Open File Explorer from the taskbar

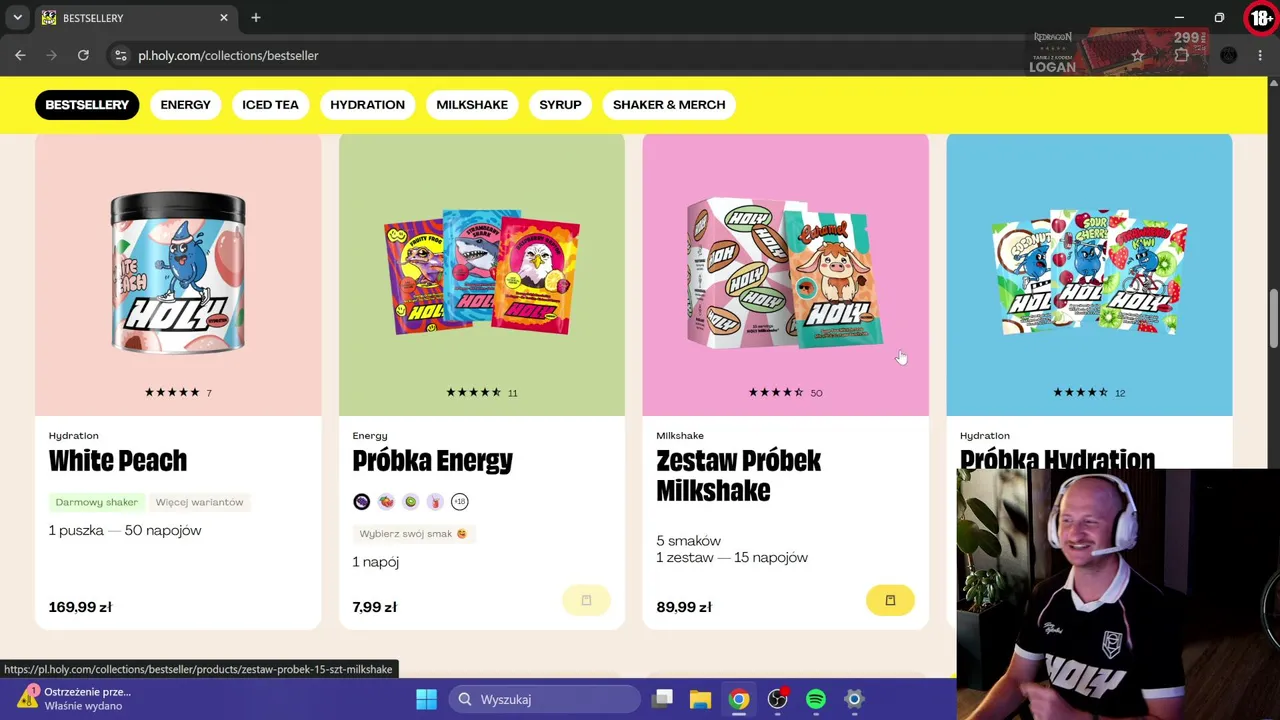pyautogui.click(x=700, y=699)
